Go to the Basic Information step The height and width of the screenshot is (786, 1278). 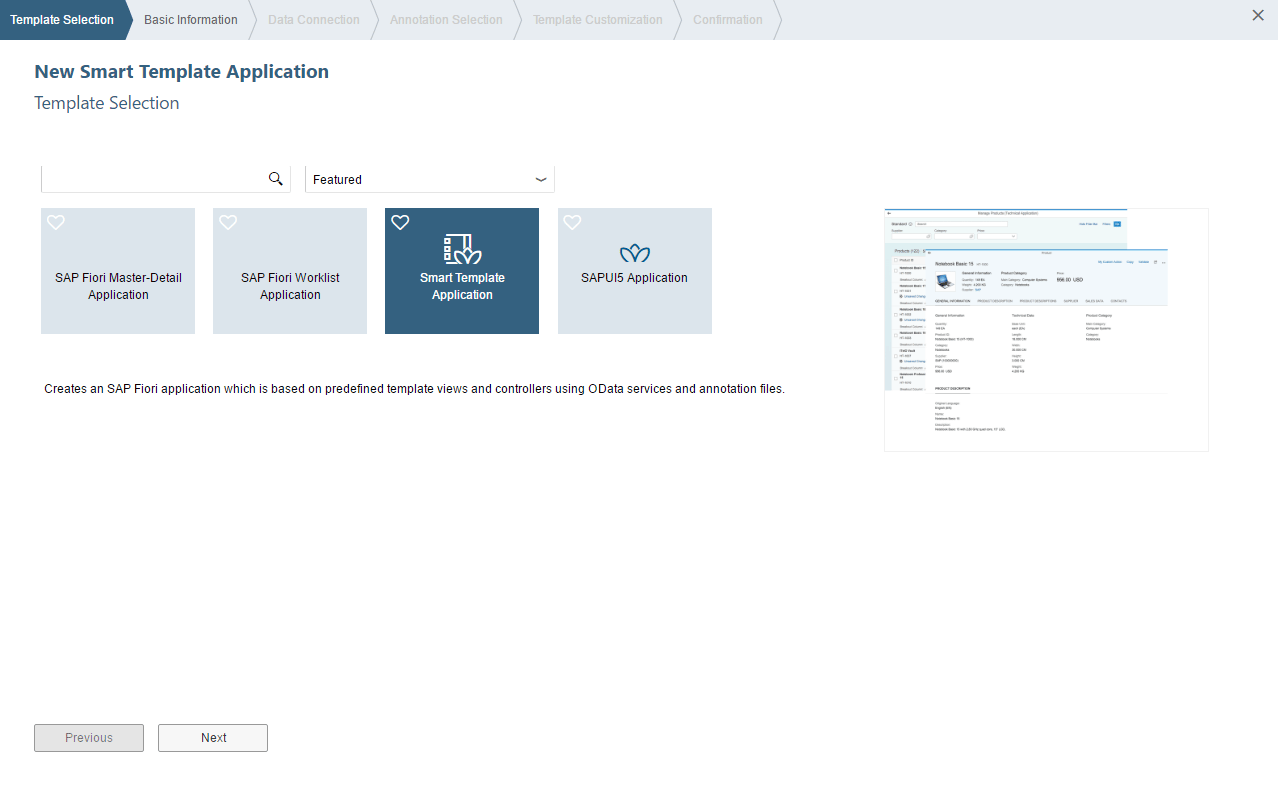point(191,20)
